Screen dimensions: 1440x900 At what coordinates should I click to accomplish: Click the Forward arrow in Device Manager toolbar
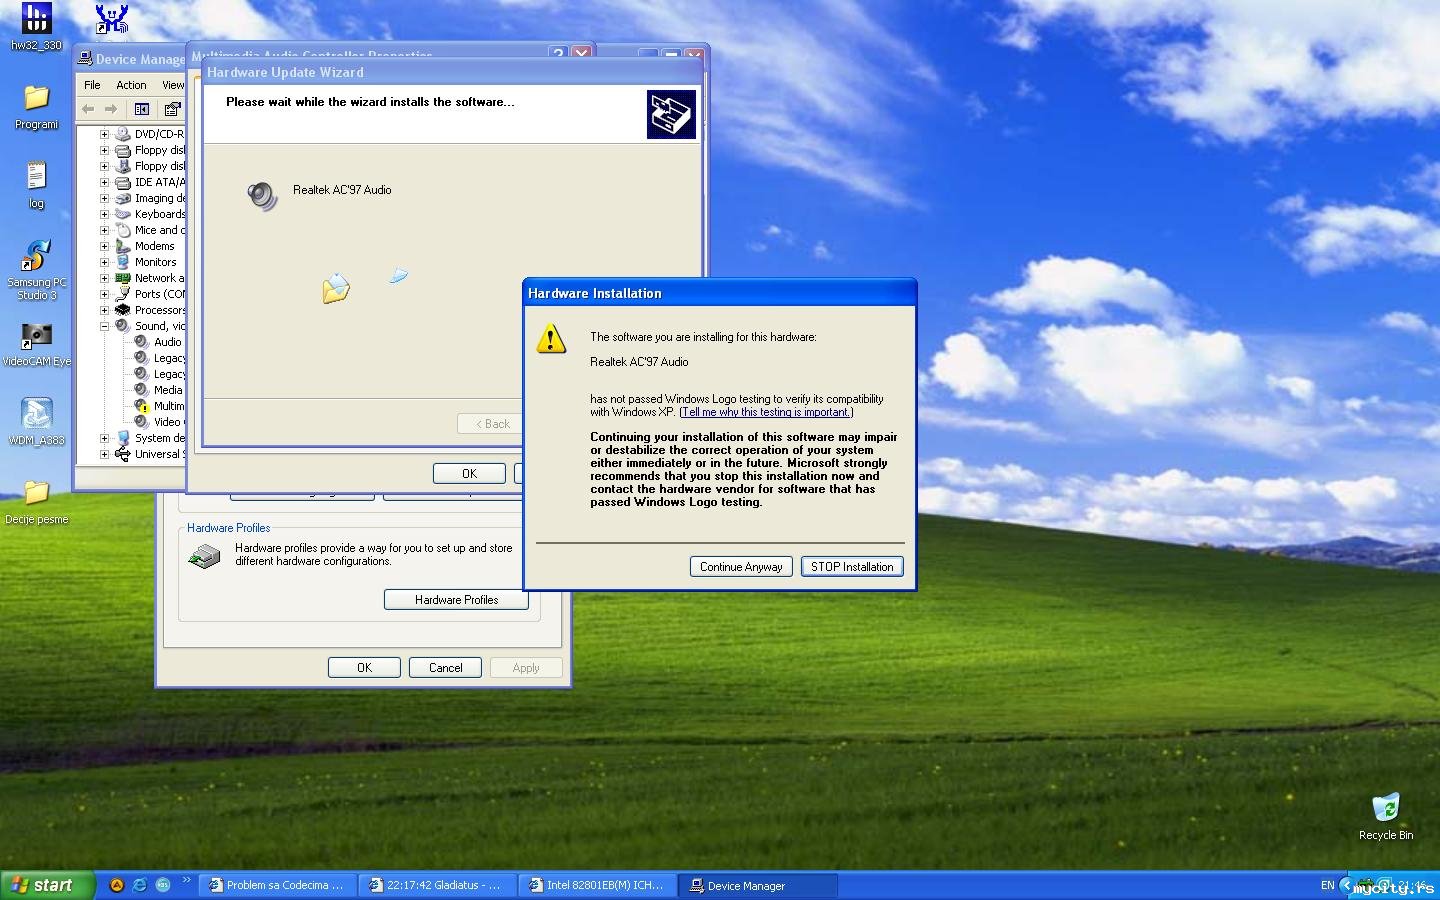111,109
